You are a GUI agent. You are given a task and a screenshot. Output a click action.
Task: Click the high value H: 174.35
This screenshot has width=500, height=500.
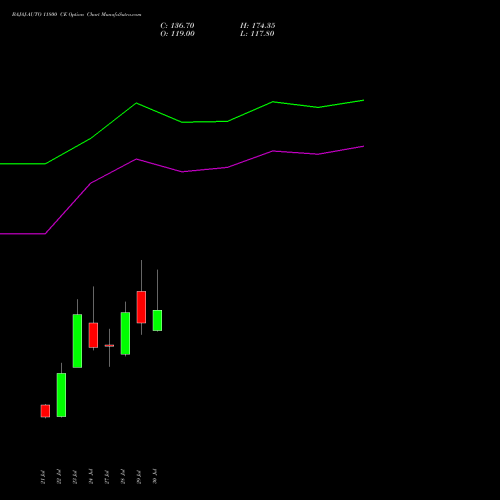(x=258, y=26)
